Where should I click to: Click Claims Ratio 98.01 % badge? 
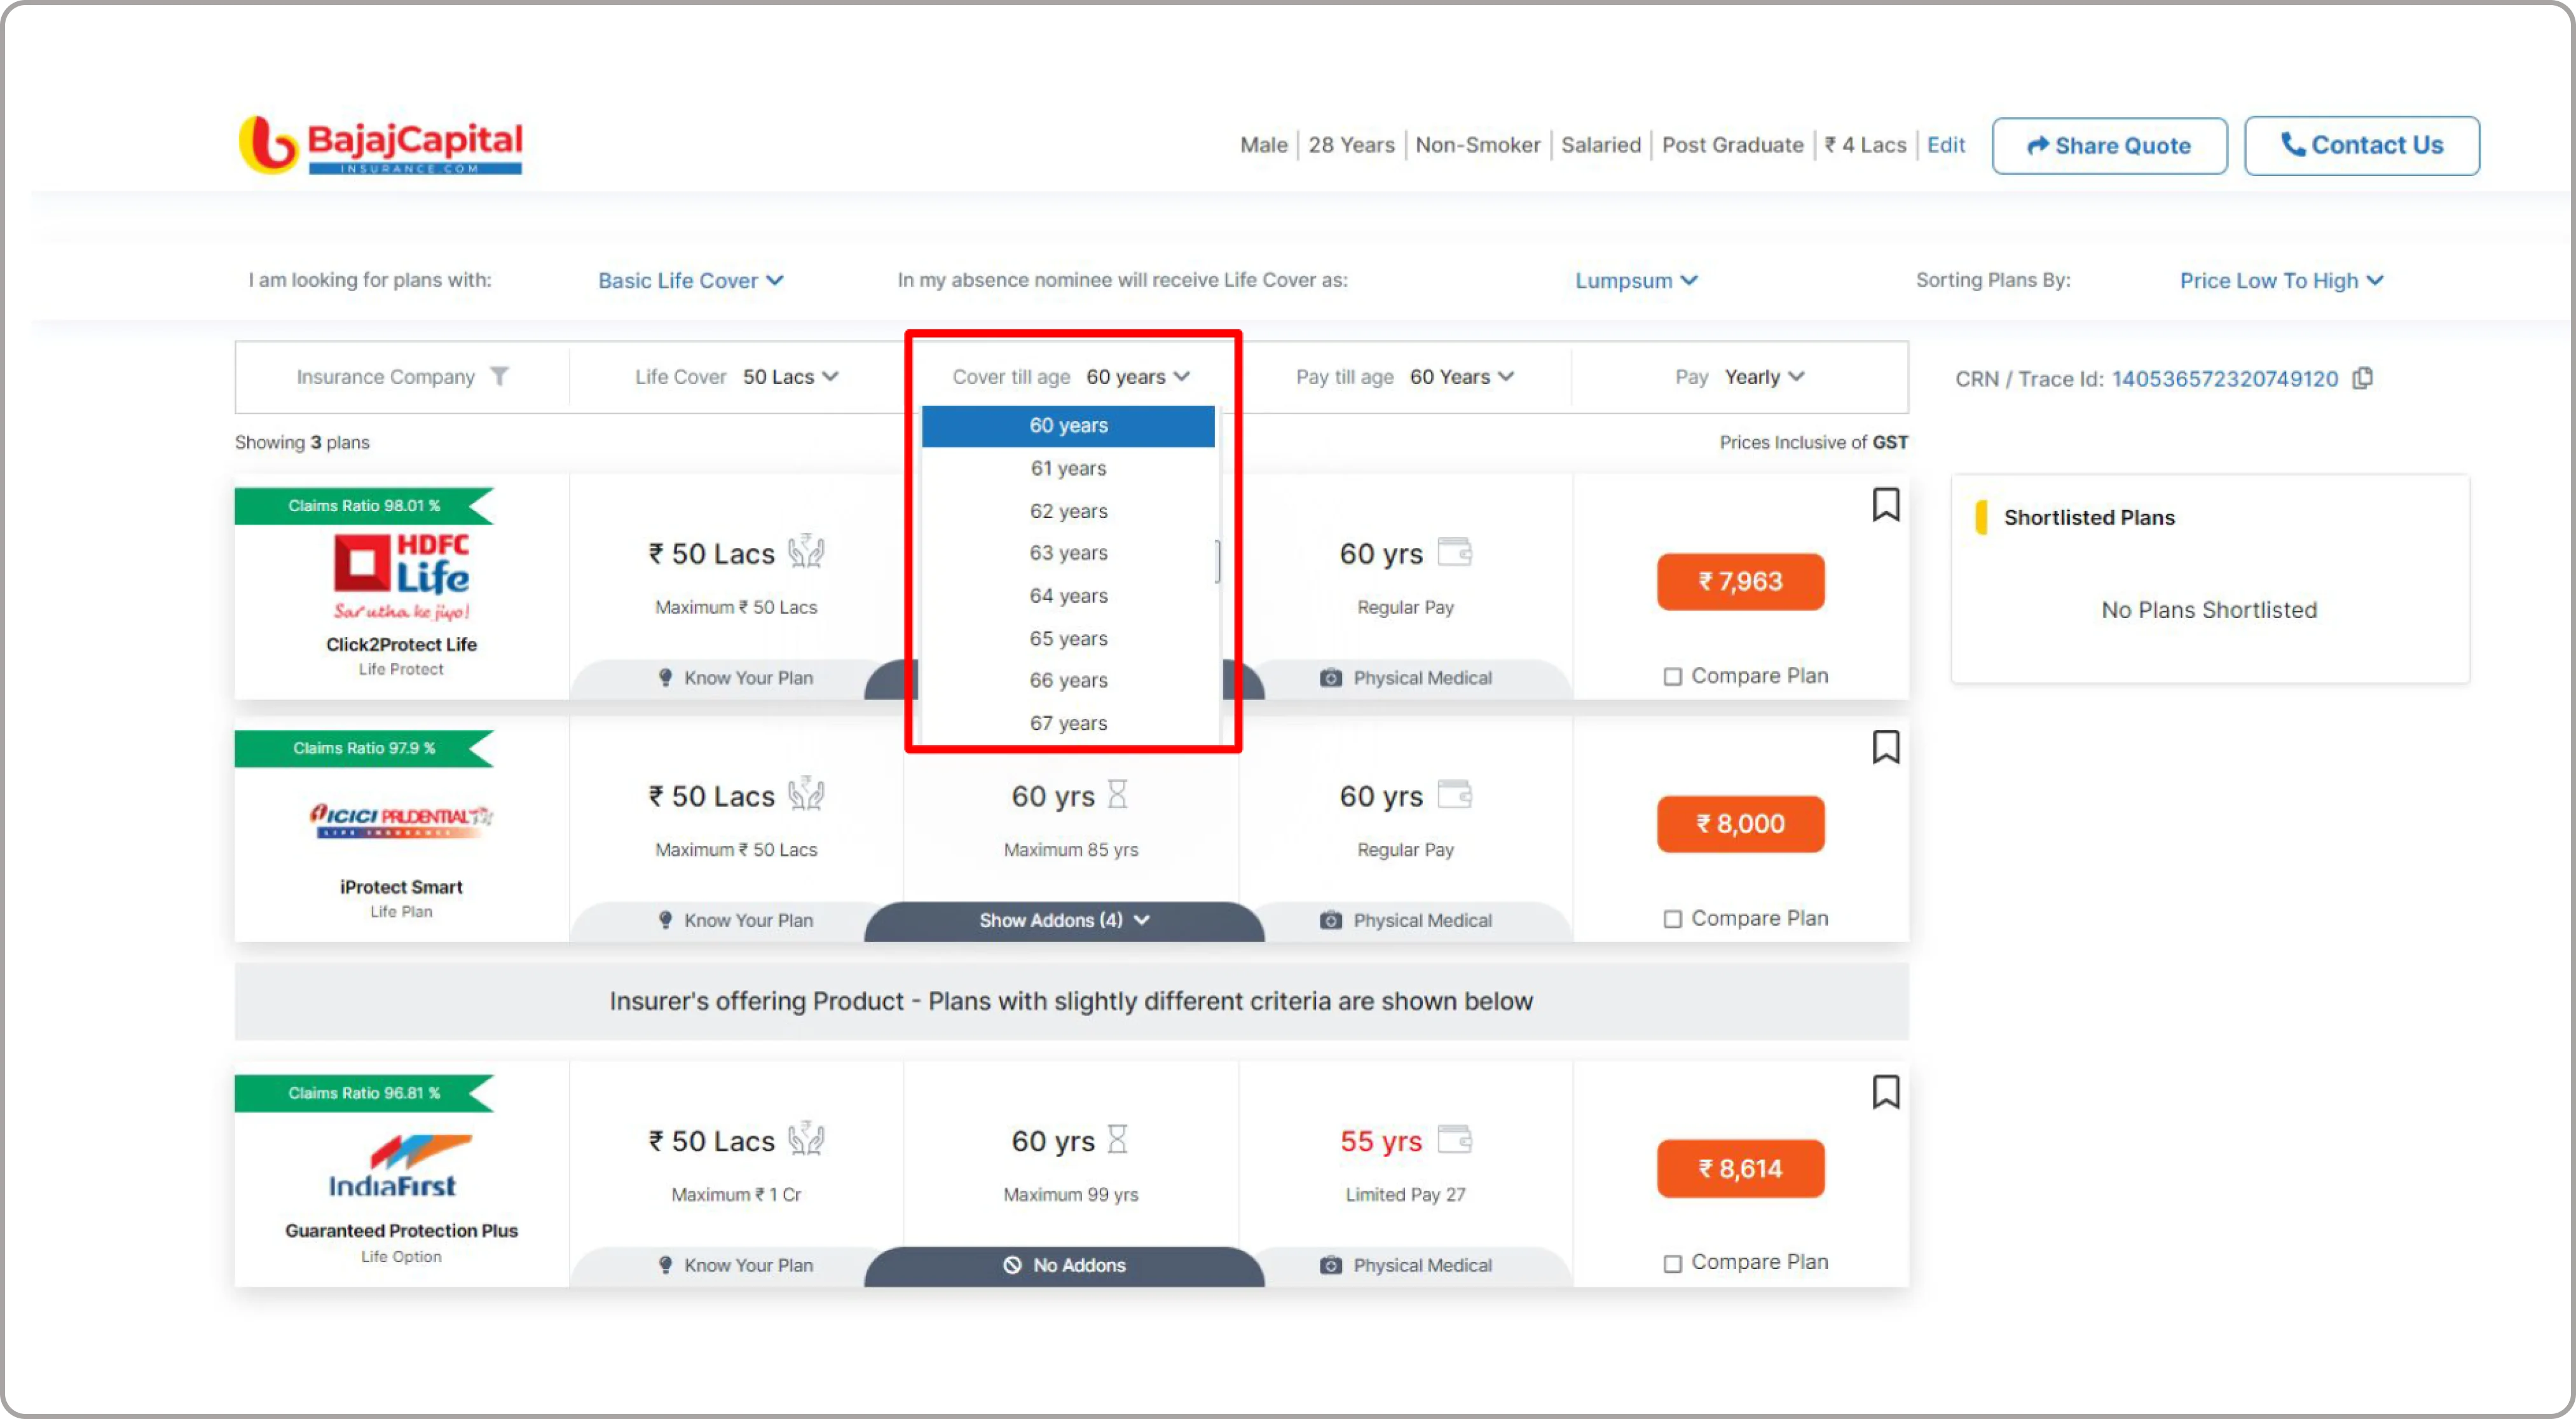tap(364, 506)
